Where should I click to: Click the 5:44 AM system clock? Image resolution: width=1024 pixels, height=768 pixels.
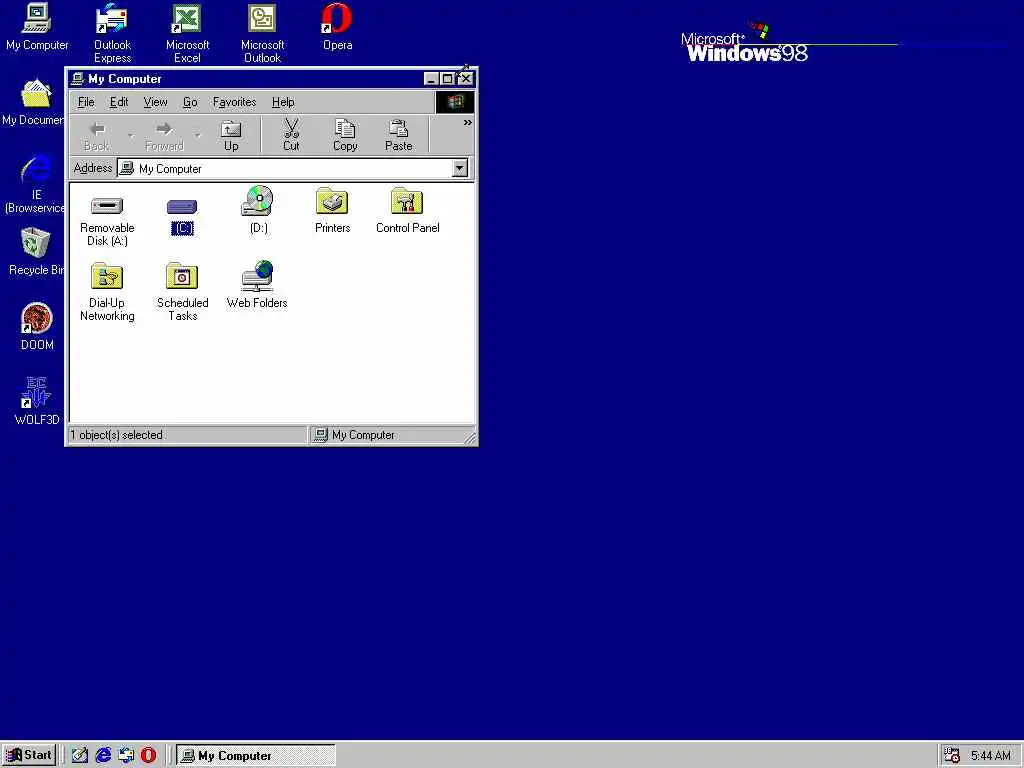click(x=990, y=756)
